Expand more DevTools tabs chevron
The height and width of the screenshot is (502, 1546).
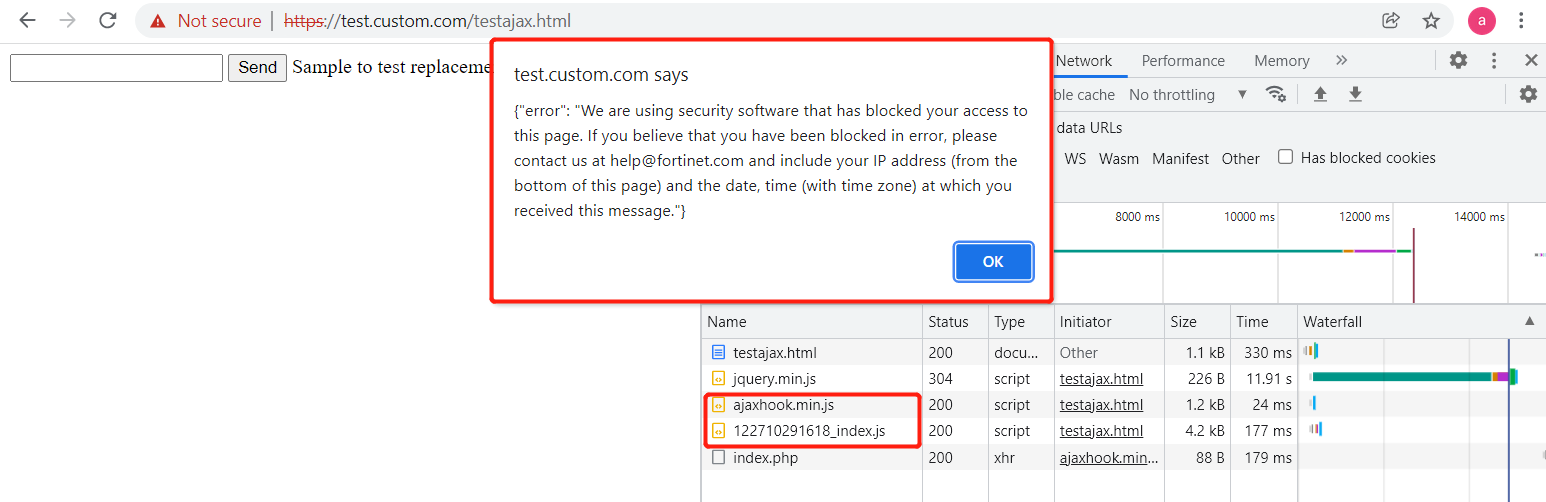click(x=1341, y=60)
